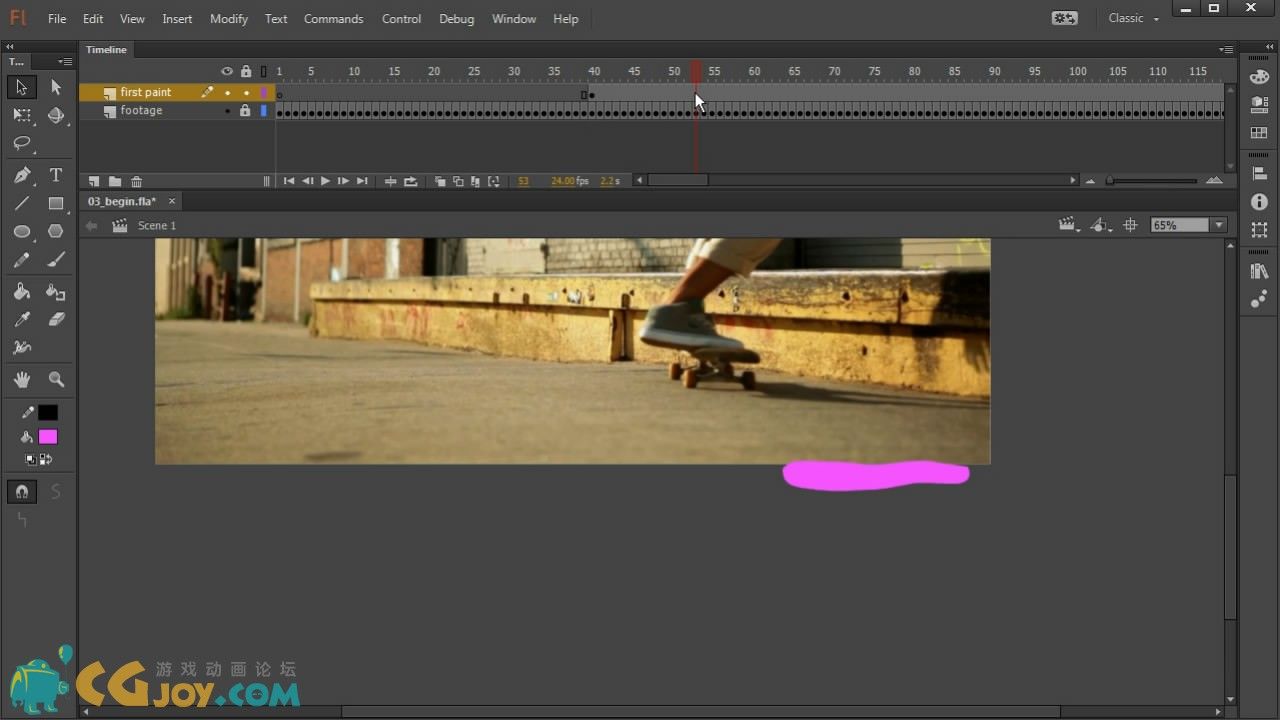Toggle footage layer blue outline square
Image resolution: width=1280 pixels, height=720 pixels.
[264, 111]
